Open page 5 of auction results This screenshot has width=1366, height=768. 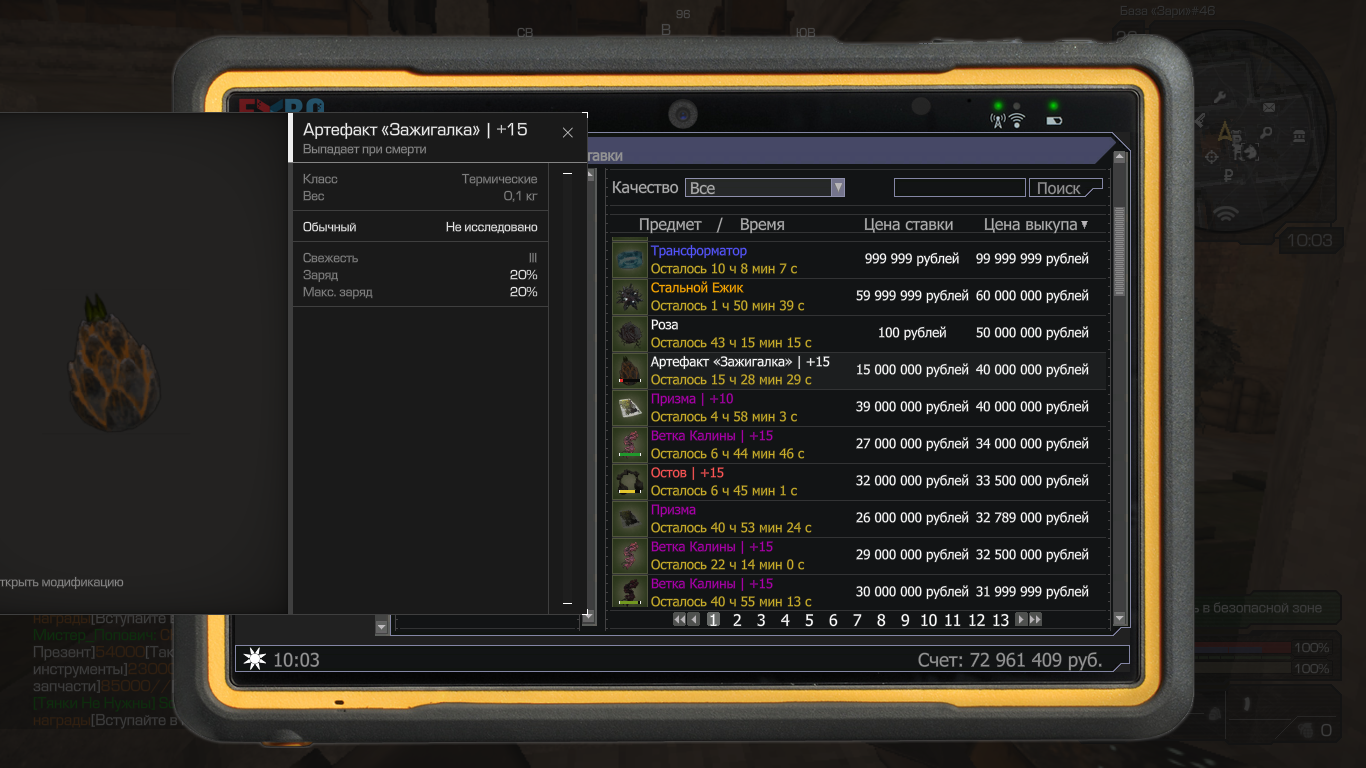809,620
